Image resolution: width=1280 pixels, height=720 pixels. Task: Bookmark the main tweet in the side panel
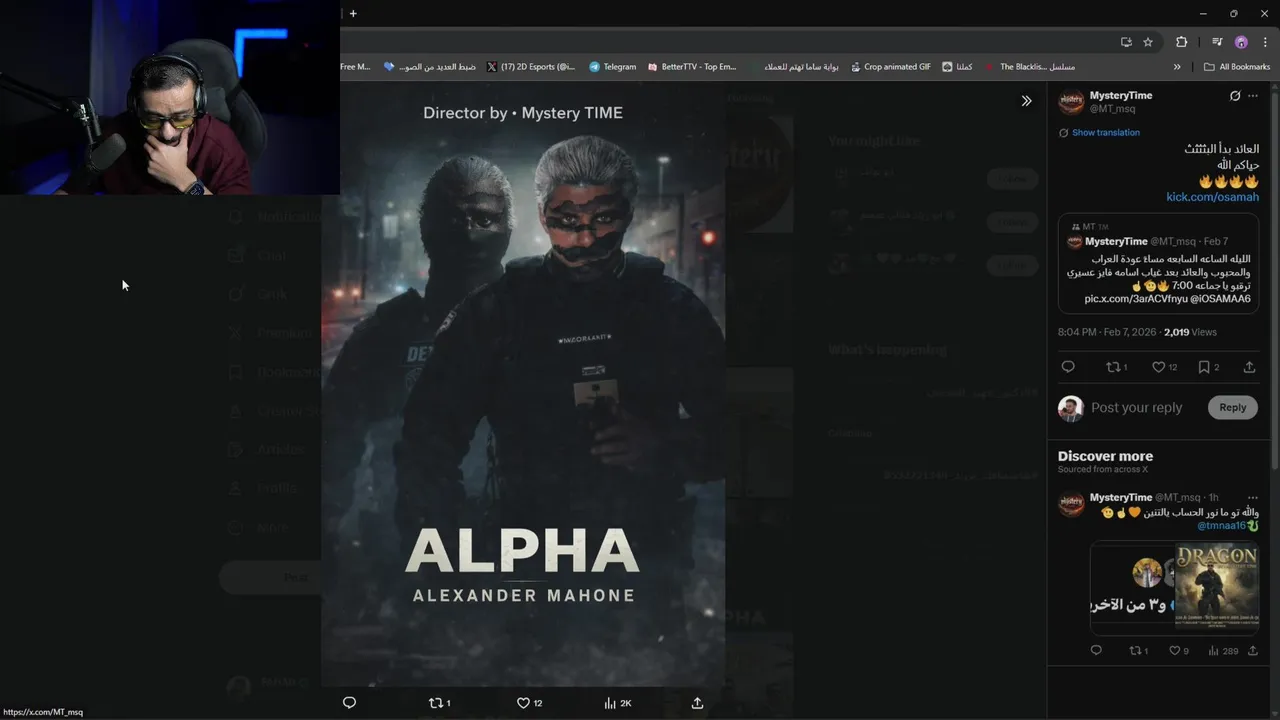[1208, 367]
